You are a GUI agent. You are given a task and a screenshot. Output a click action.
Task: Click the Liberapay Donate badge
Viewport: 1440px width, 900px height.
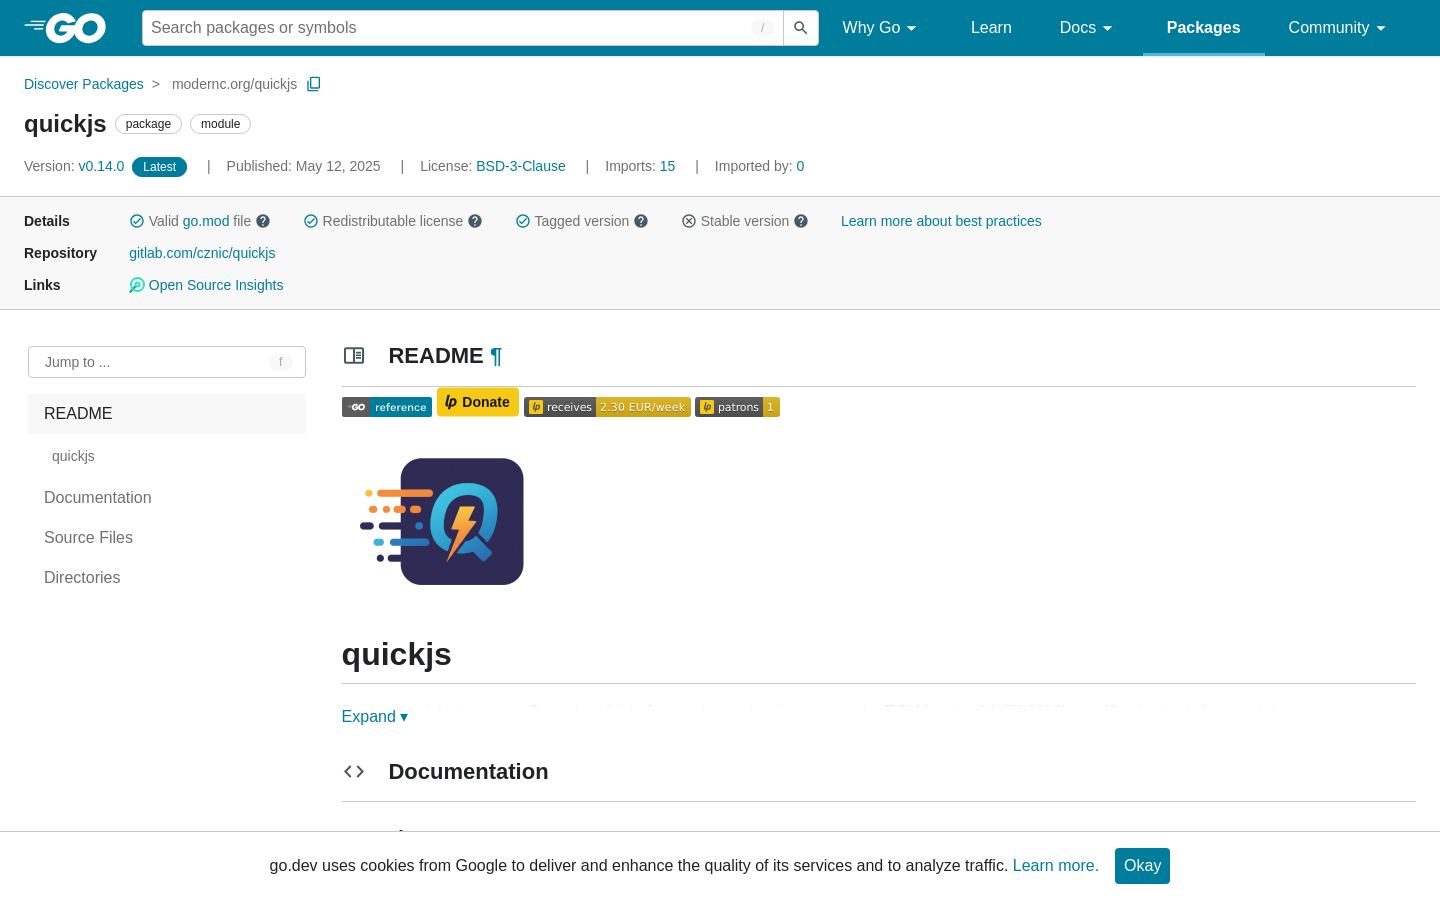tap(478, 402)
